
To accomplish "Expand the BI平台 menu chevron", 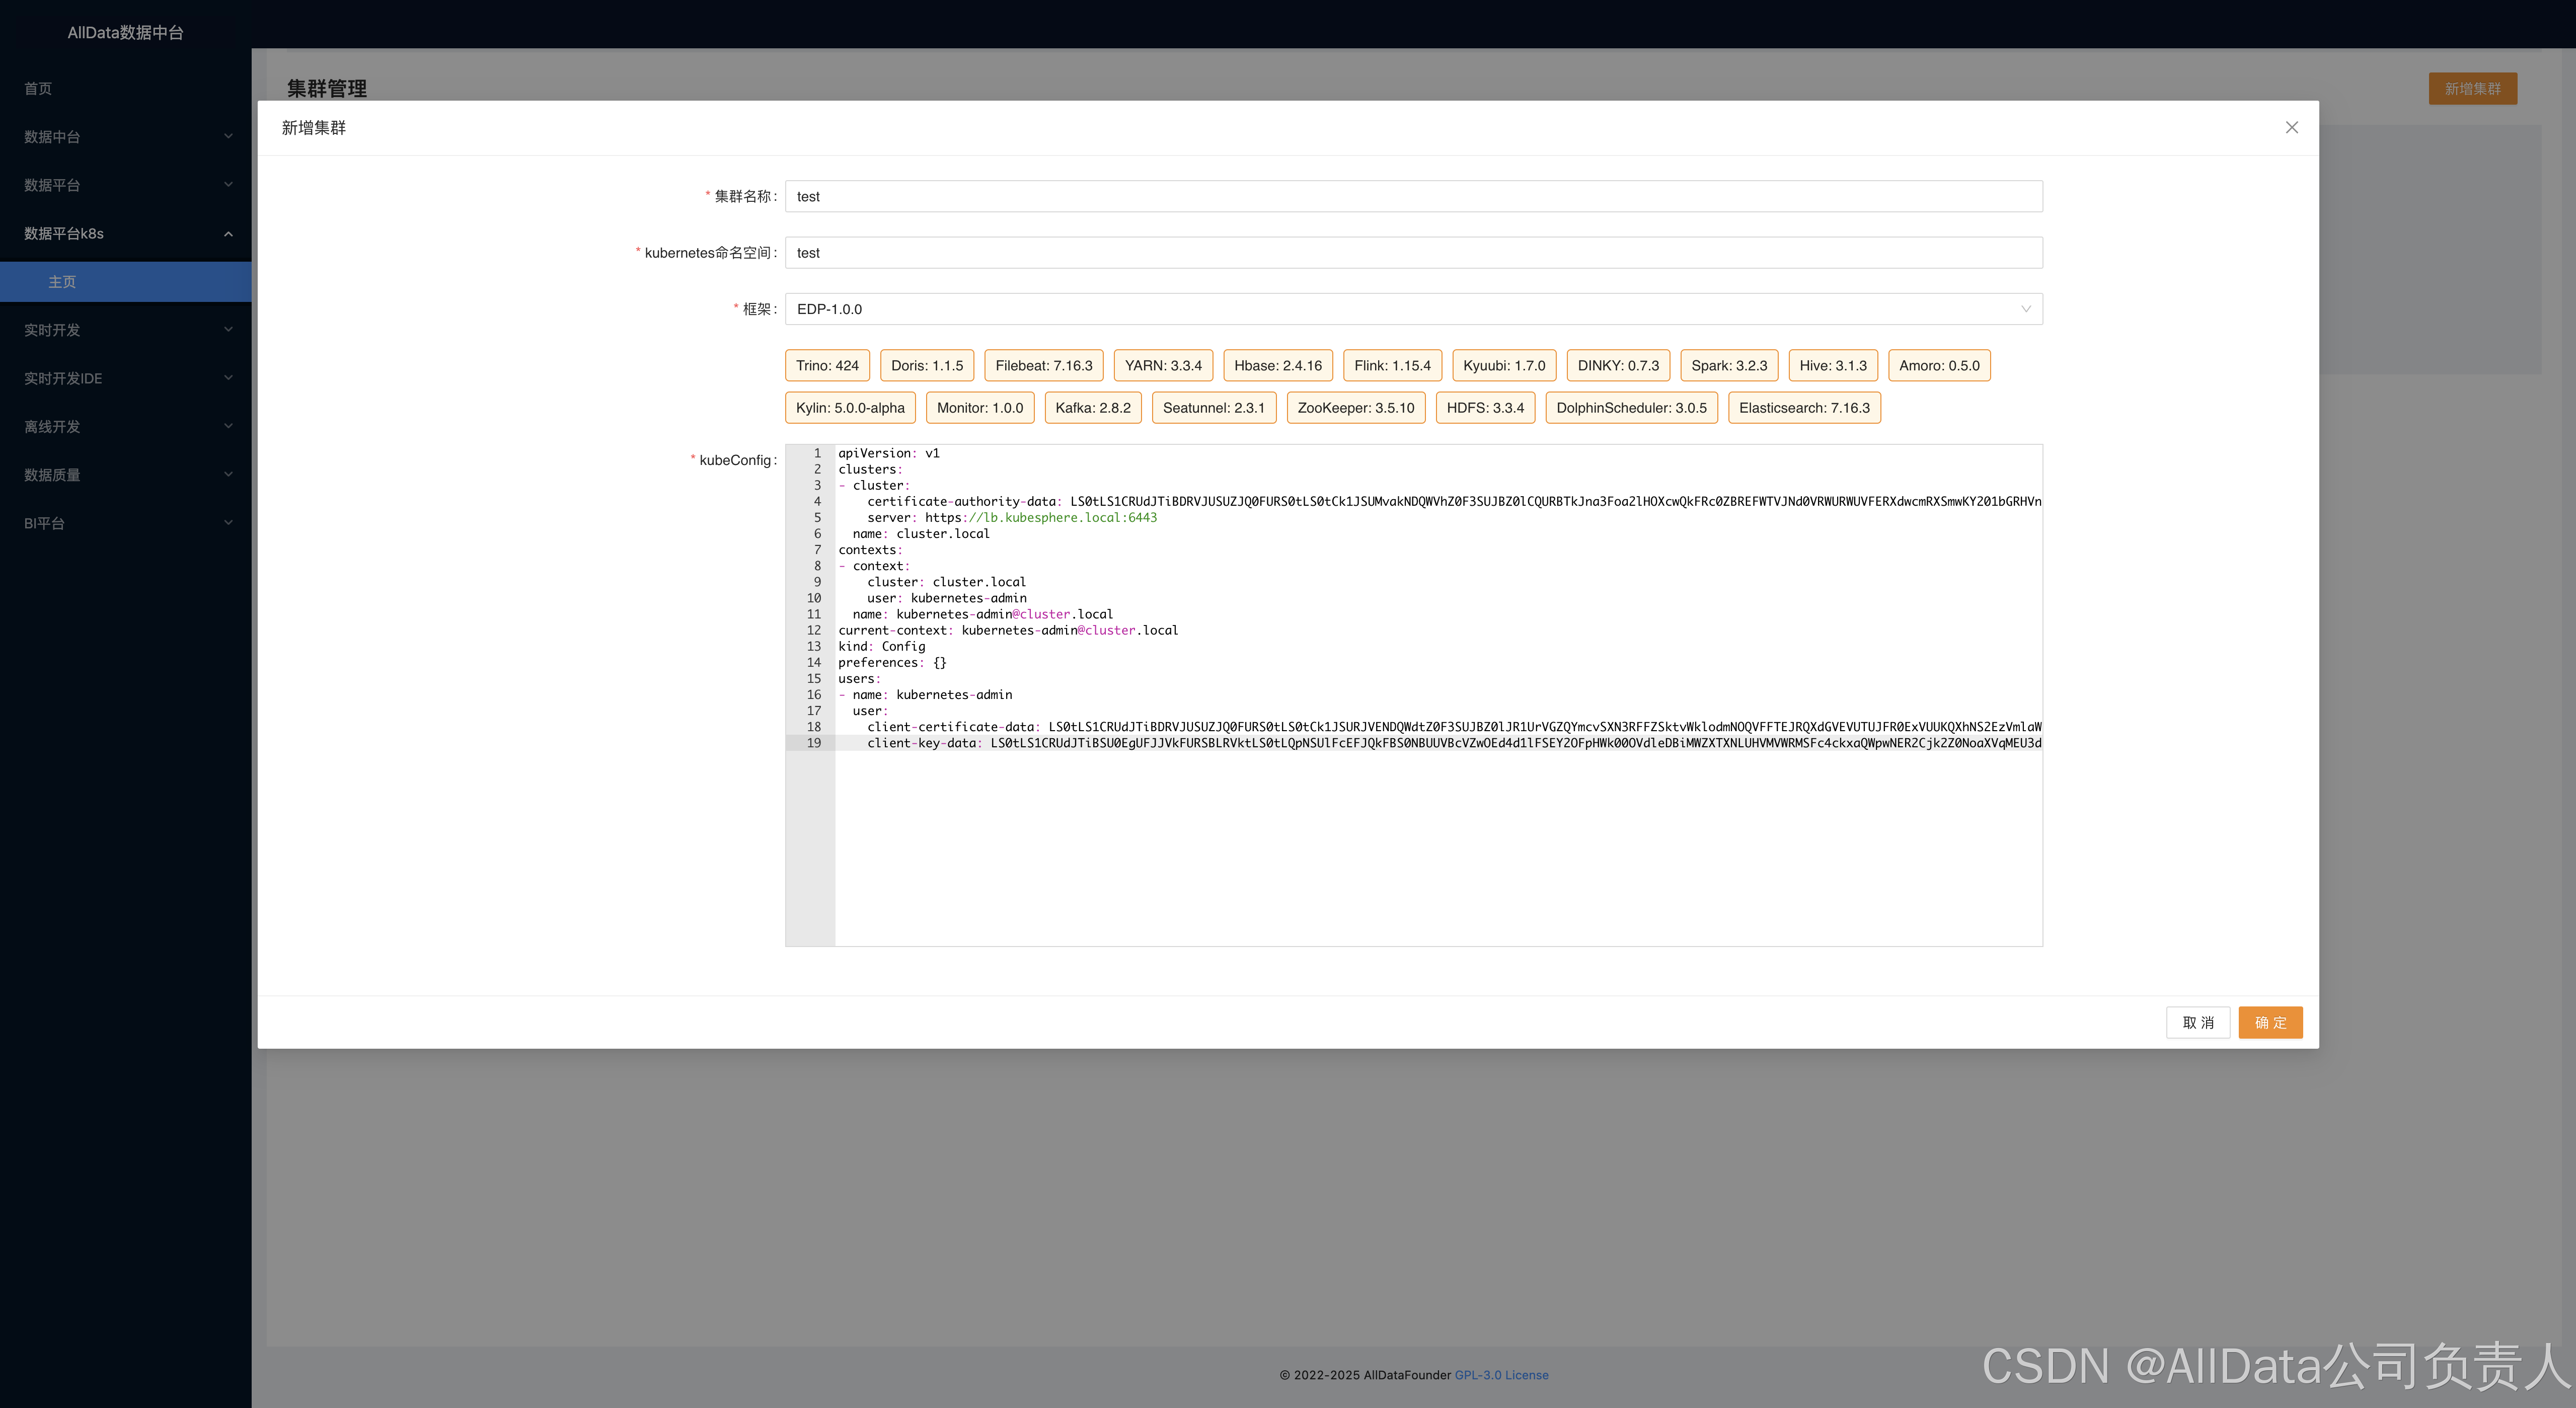I will (228, 522).
